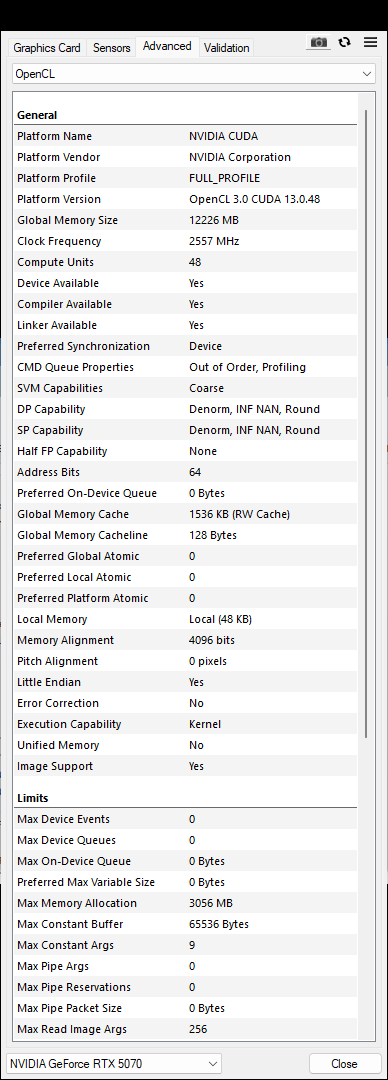Click the Preferred On-Device Queue label
Screen dimensions: 388x1080
[x=87, y=493]
